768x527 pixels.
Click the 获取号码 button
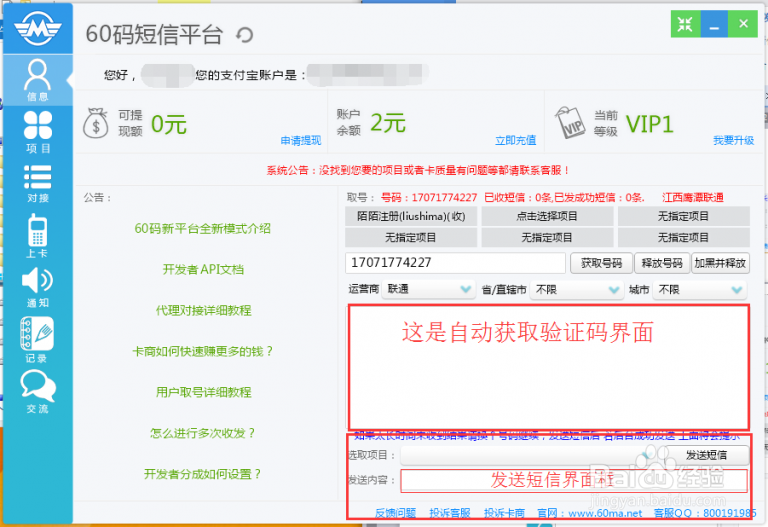(601, 263)
